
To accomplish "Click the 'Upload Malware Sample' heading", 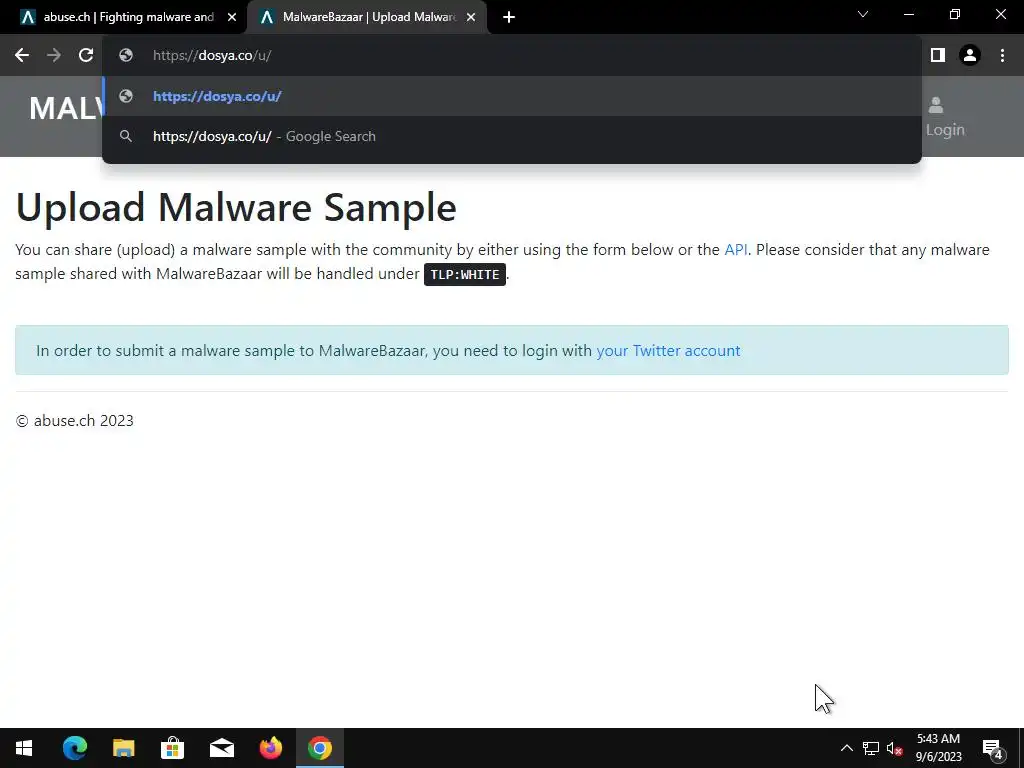I will [236, 208].
